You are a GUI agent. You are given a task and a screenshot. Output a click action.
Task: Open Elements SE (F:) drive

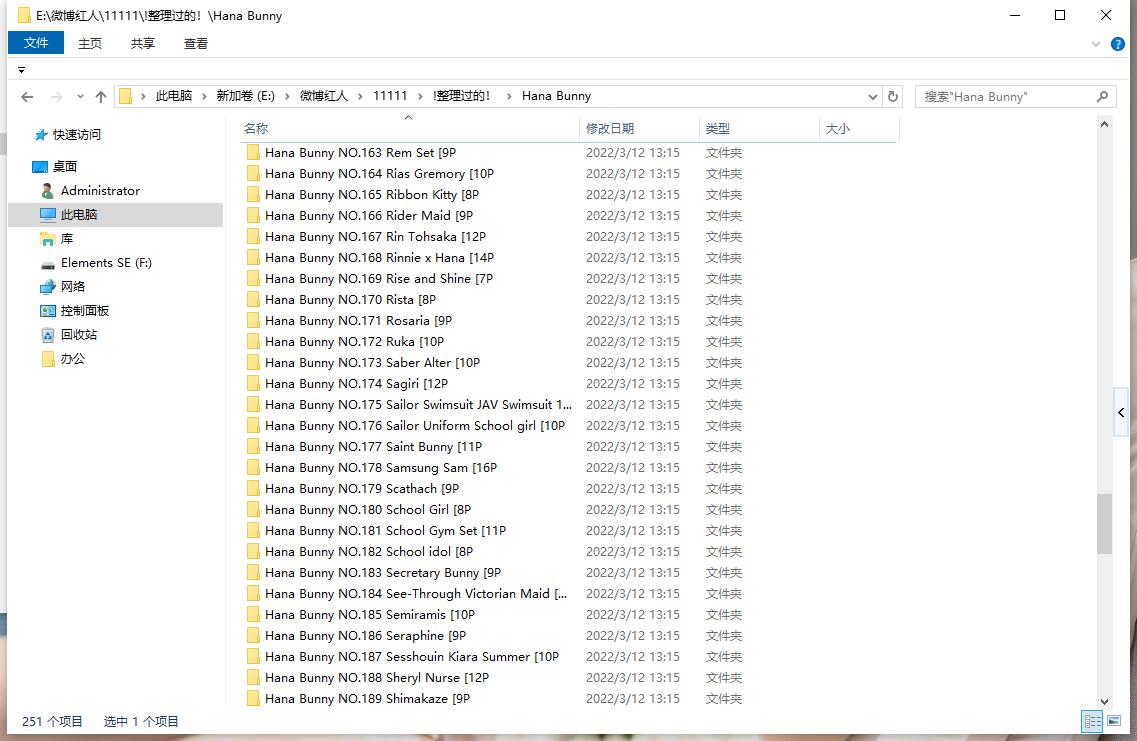pyautogui.click(x=96, y=262)
